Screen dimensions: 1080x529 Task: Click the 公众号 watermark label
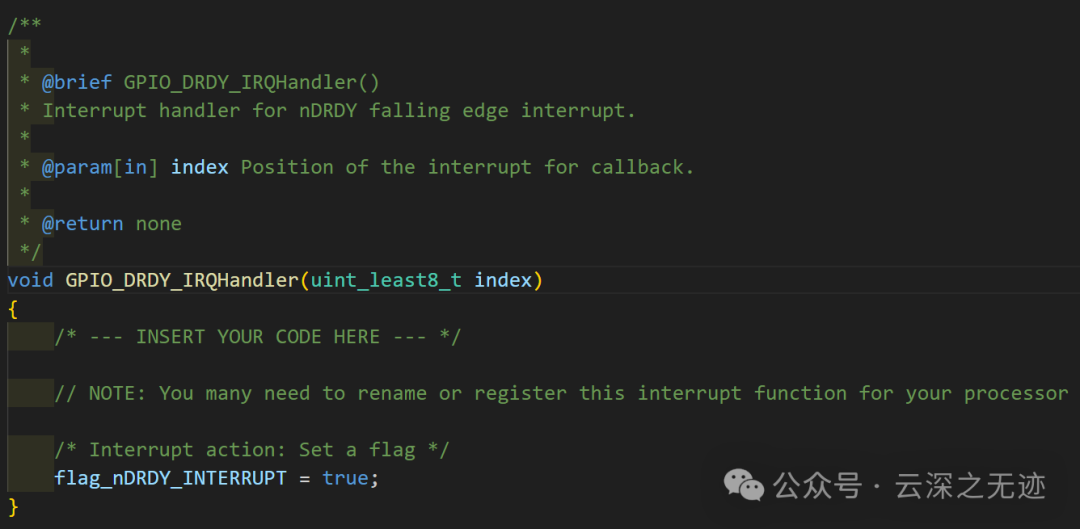click(817, 487)
